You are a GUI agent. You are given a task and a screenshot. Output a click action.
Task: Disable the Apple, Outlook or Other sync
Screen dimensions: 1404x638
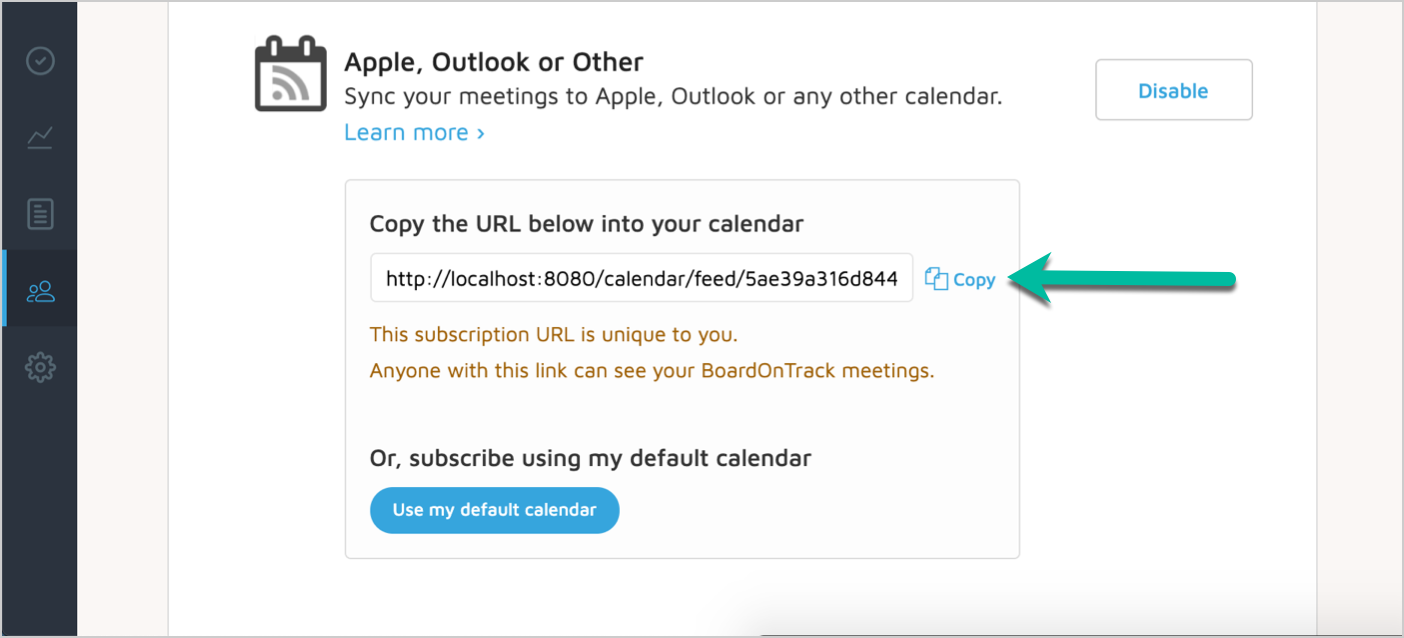coord(1173,91)
